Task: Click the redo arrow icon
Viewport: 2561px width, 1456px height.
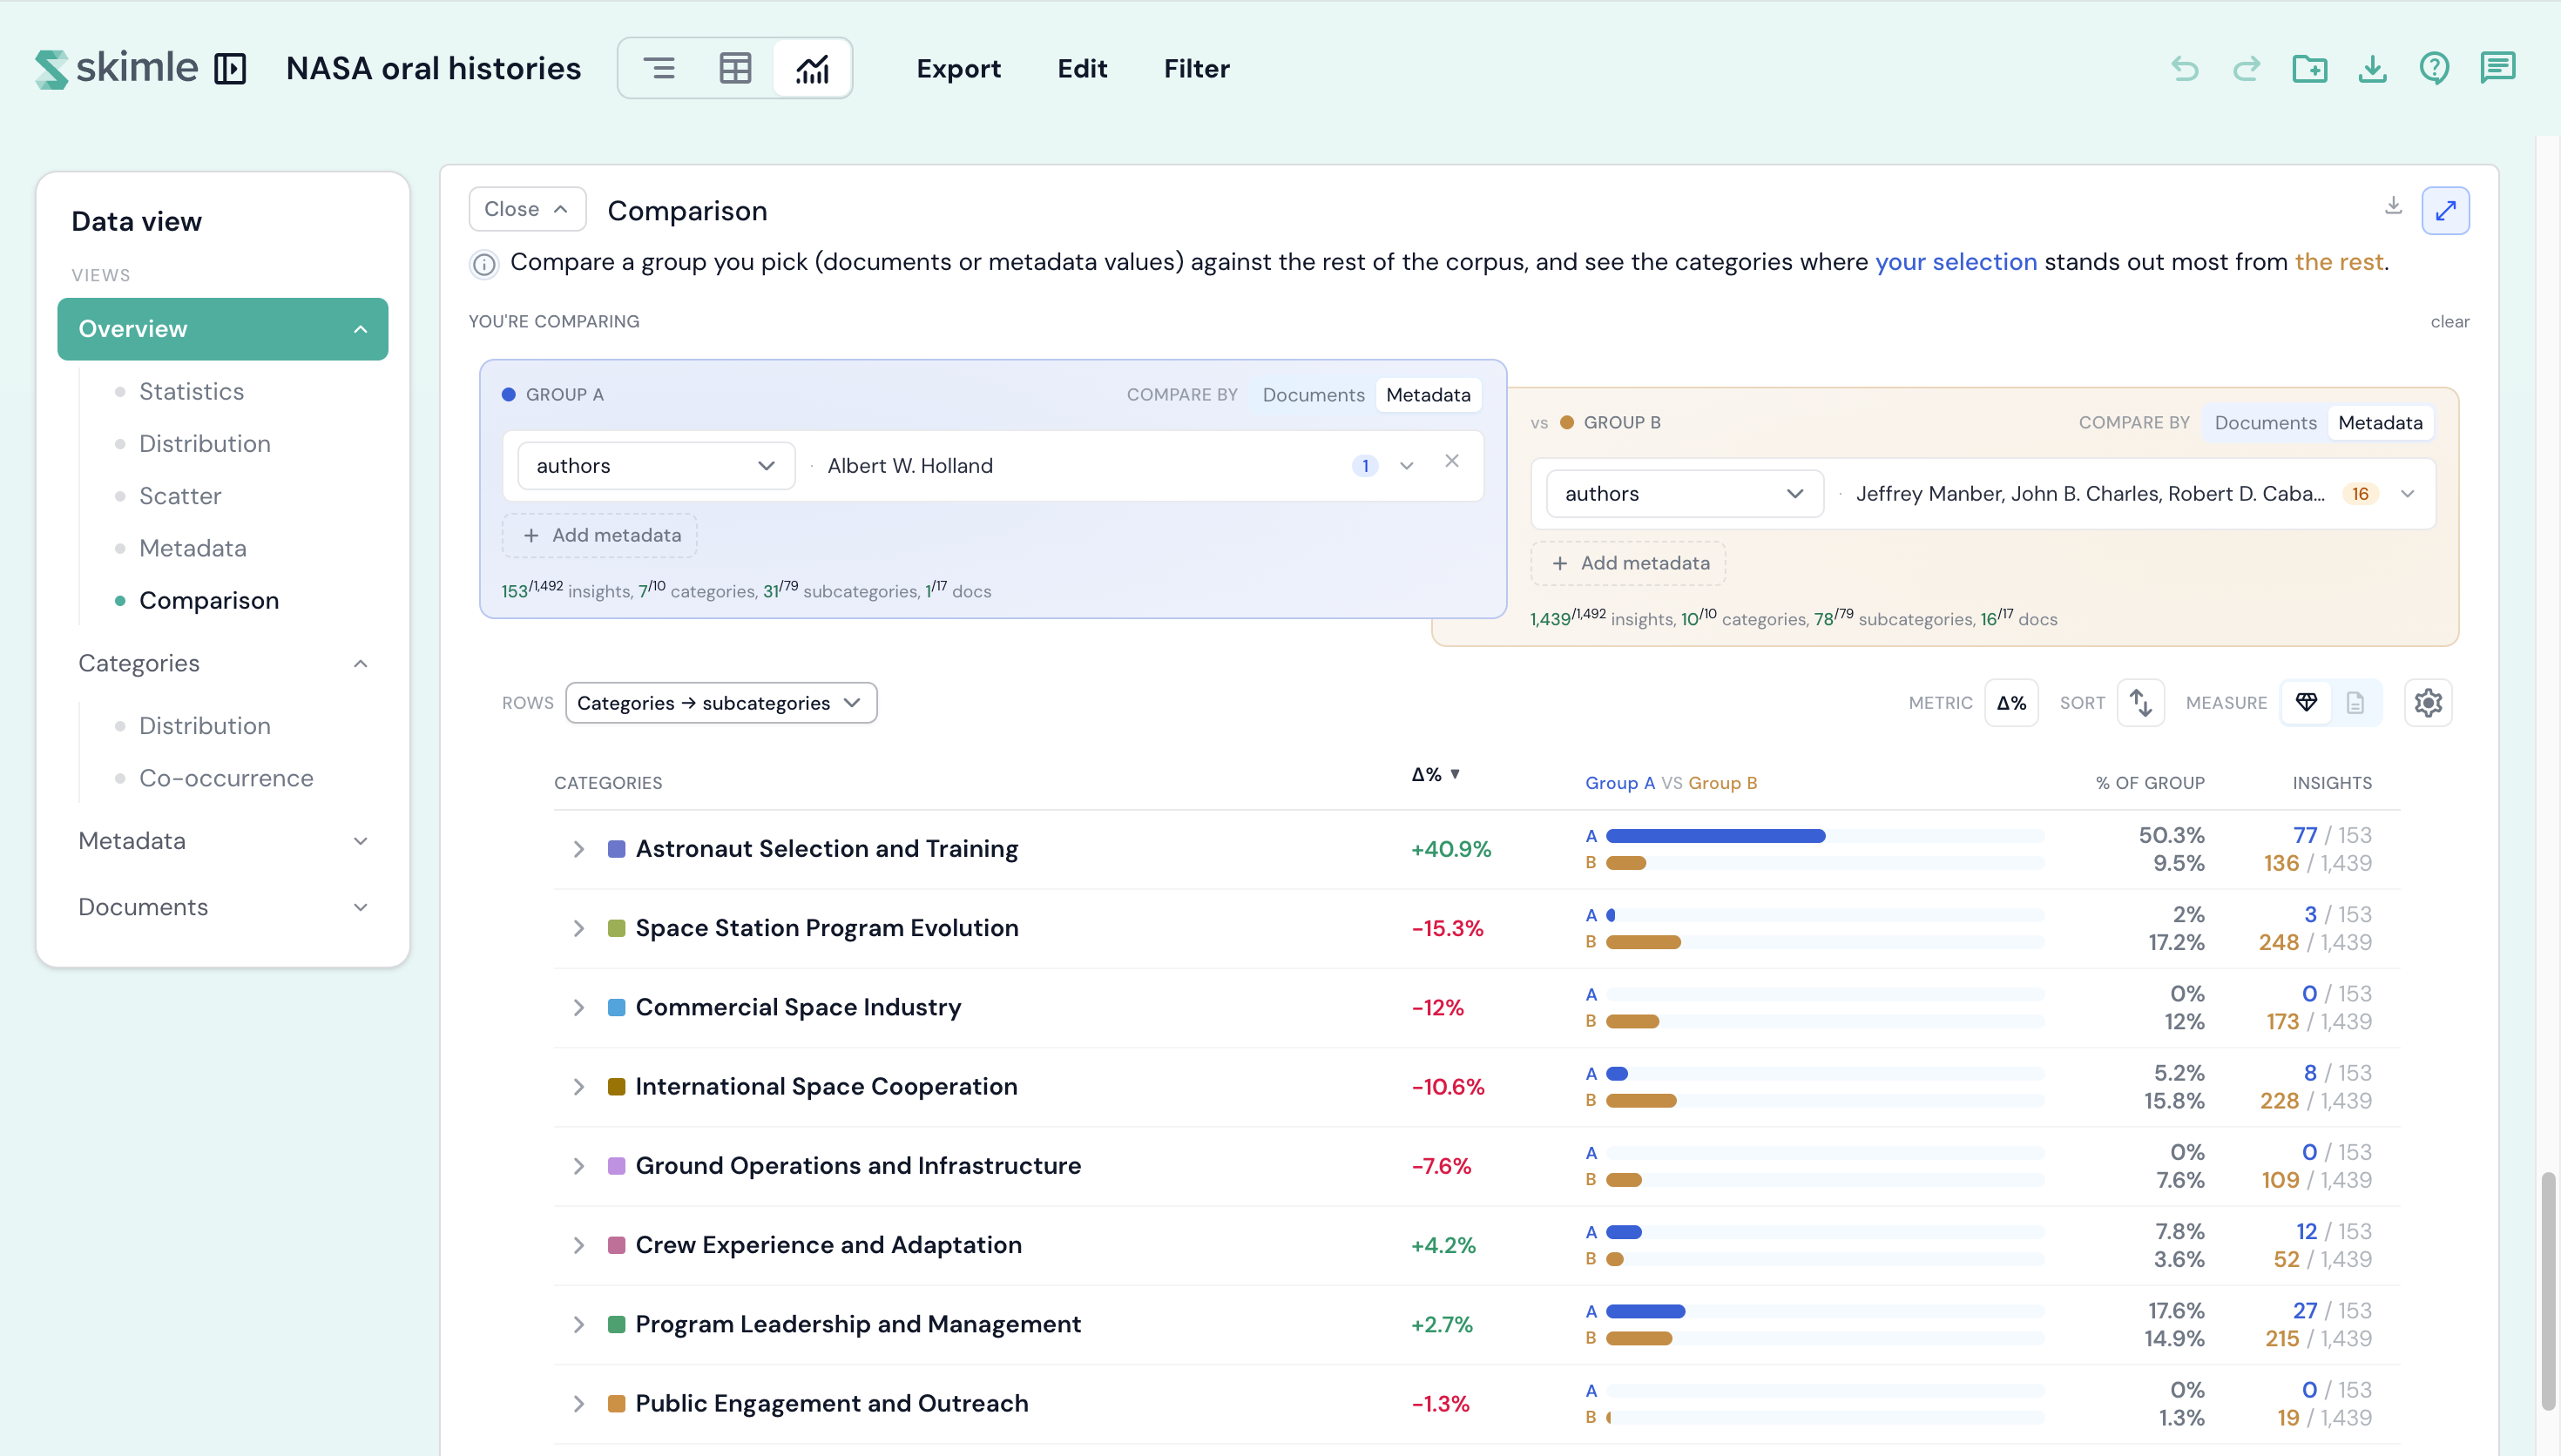Action: pyautogui.click(x=2246, y=68)
